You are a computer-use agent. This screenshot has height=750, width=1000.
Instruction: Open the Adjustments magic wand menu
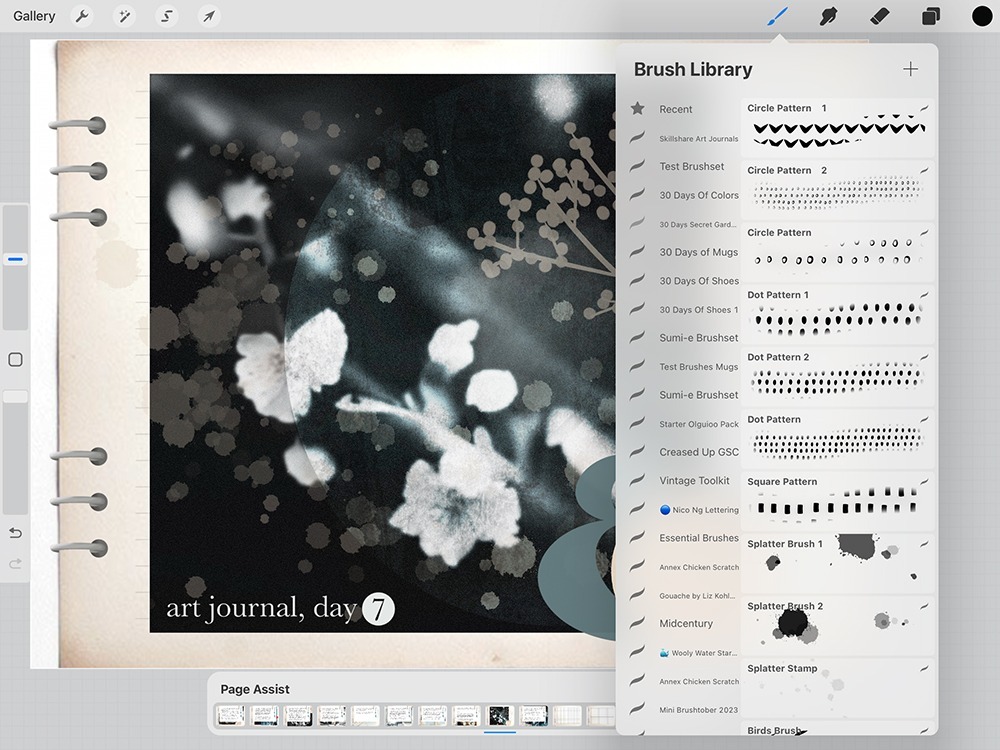[124, 16]
